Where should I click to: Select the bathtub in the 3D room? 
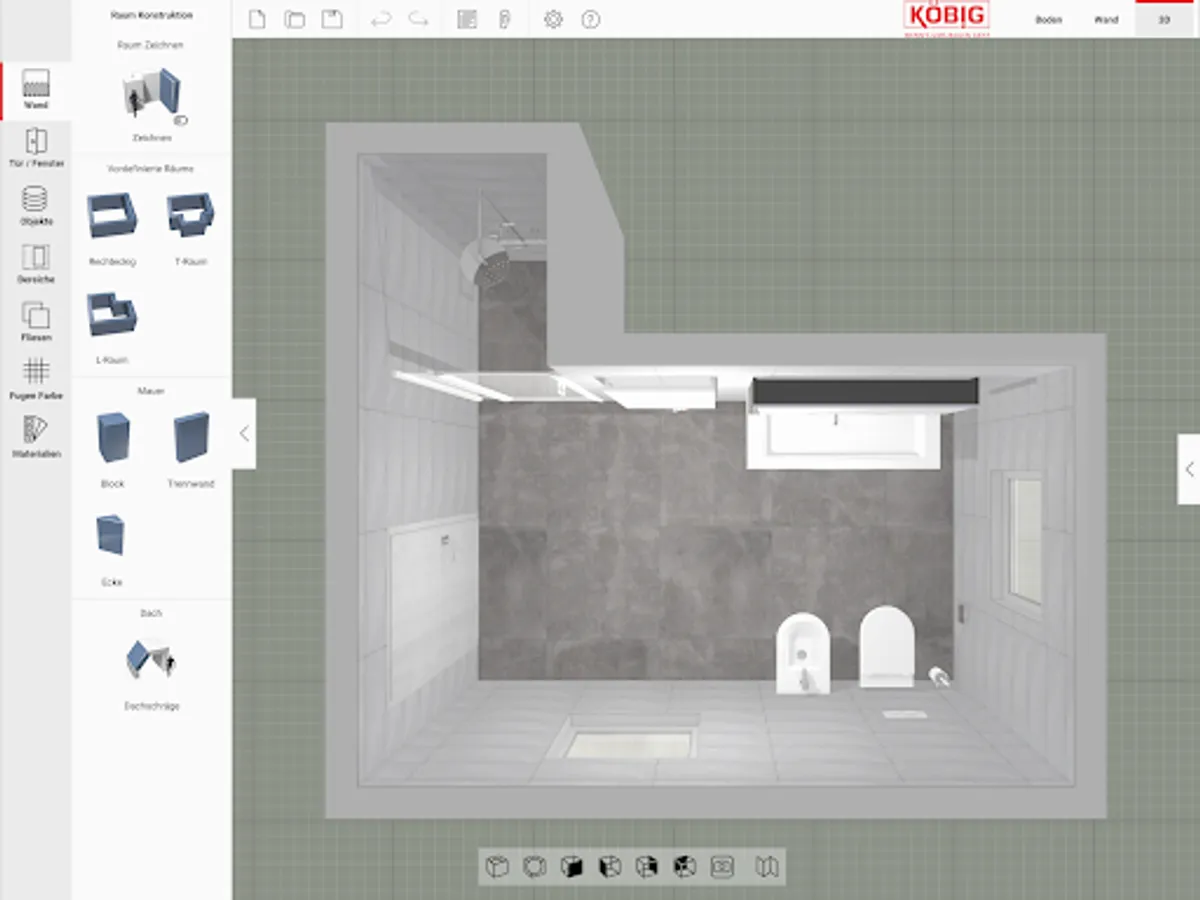844,441
